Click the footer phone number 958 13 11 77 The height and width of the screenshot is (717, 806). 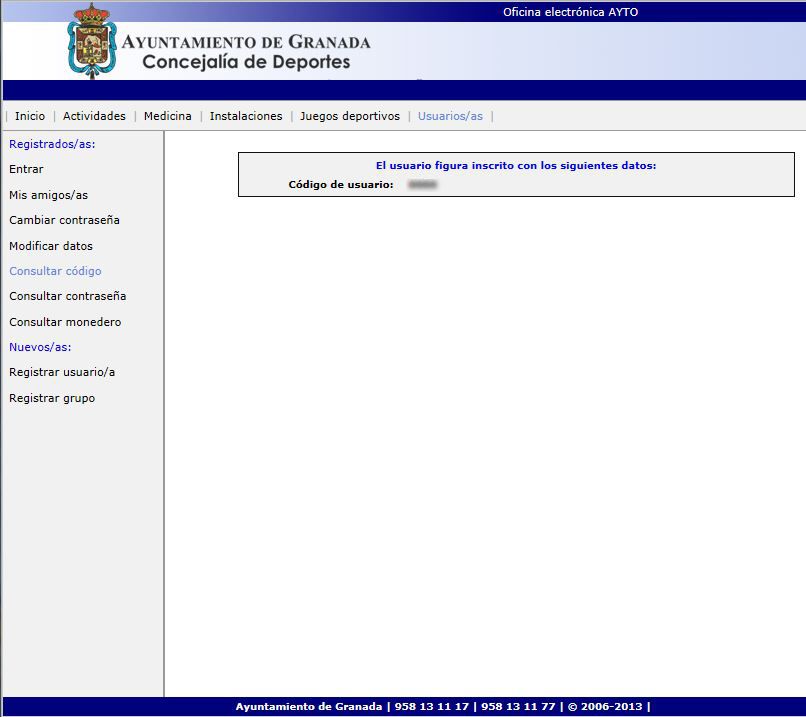(x=518, y=707)
